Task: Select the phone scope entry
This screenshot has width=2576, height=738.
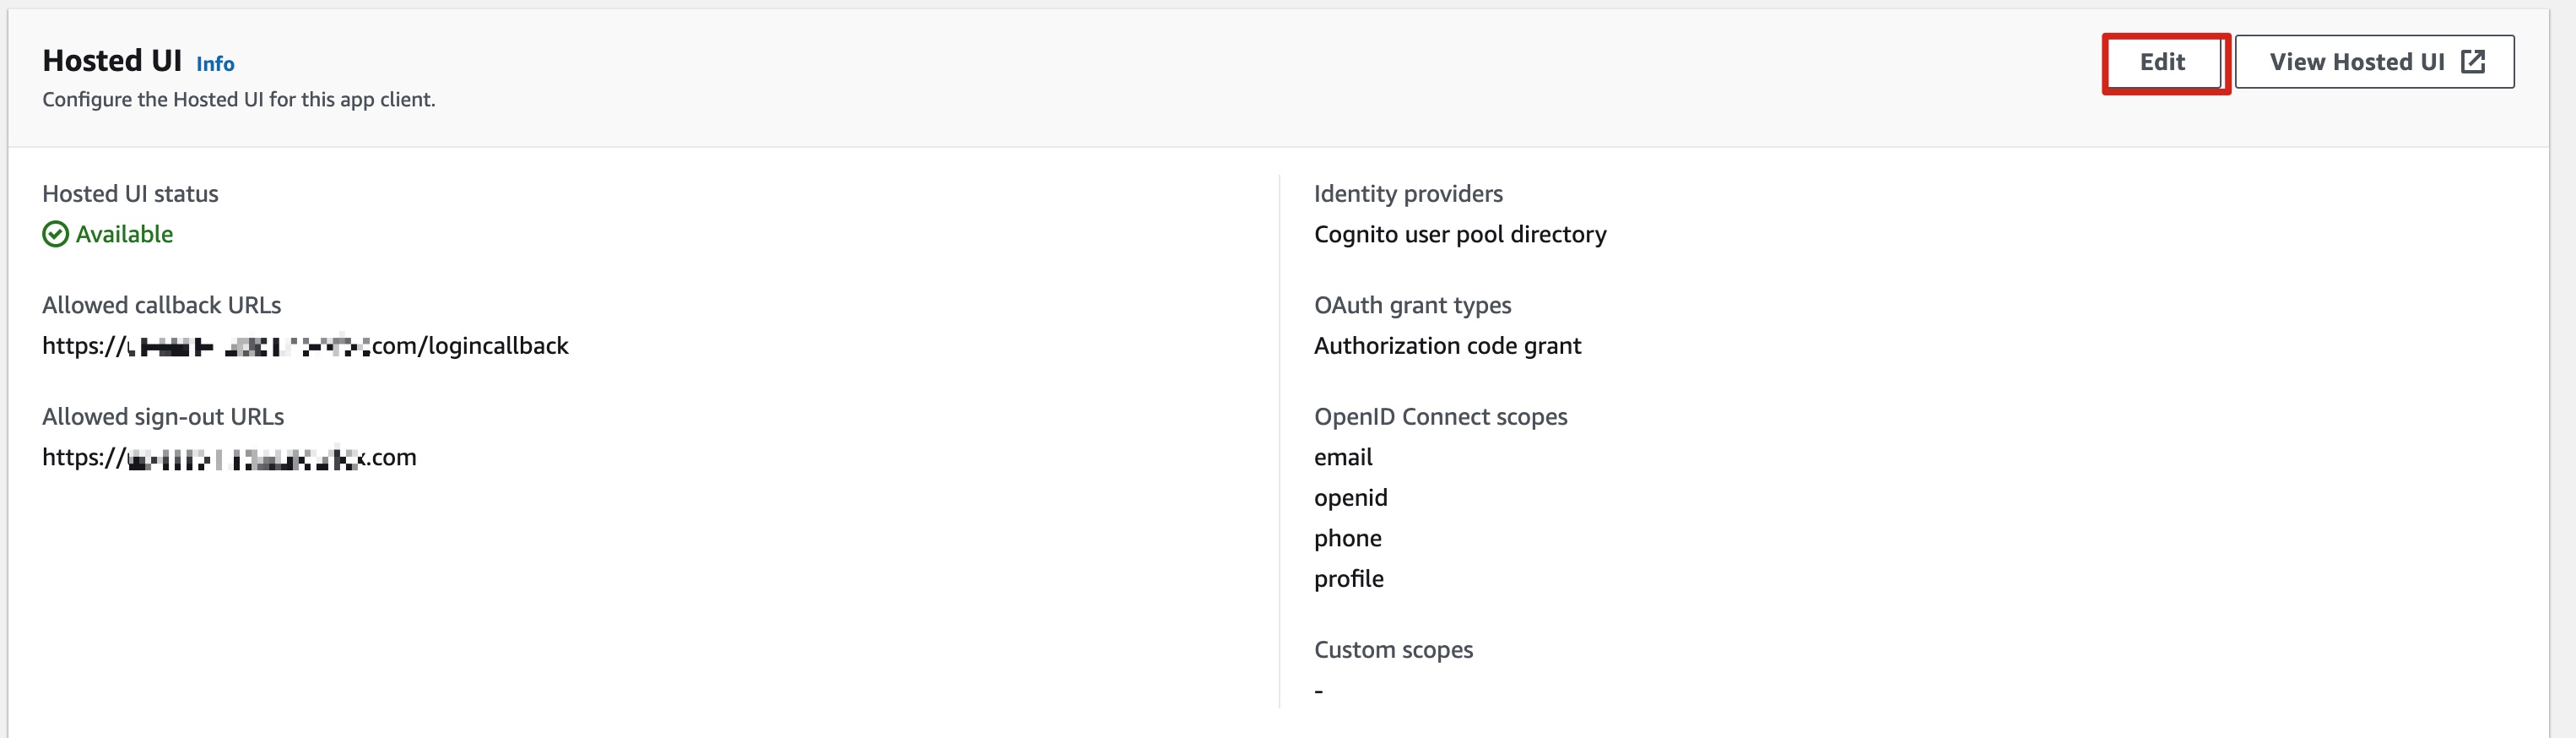Action: pyautogui.click(x=1348, y=537)
